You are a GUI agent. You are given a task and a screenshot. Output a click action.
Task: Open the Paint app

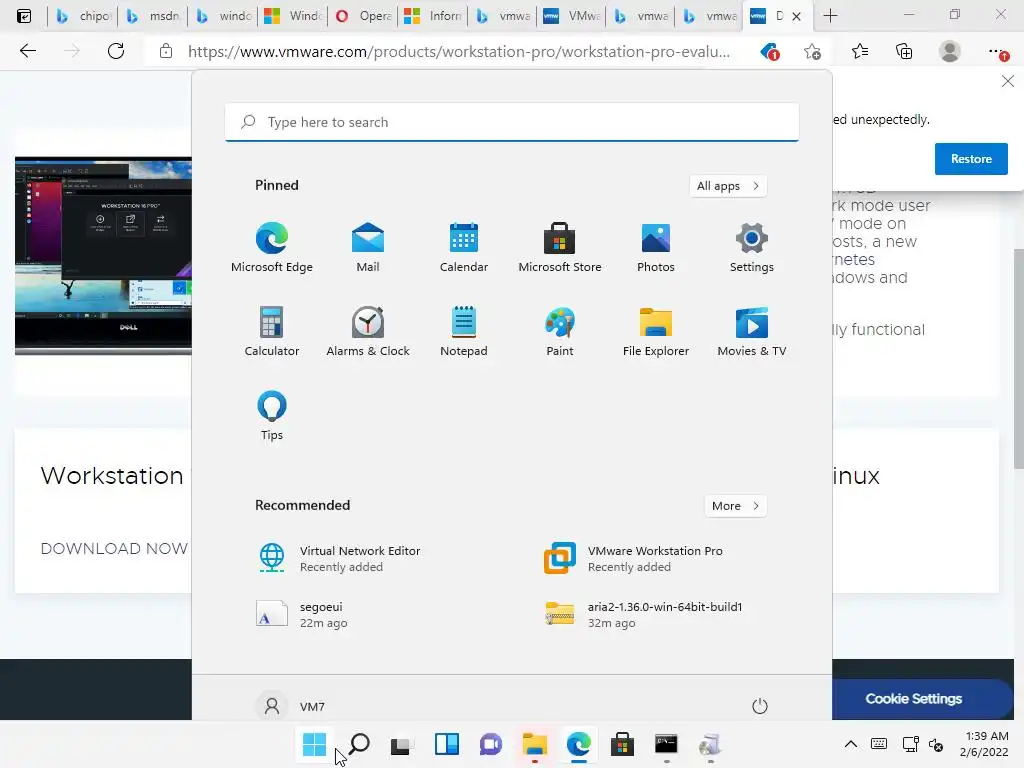pos(560,332)
